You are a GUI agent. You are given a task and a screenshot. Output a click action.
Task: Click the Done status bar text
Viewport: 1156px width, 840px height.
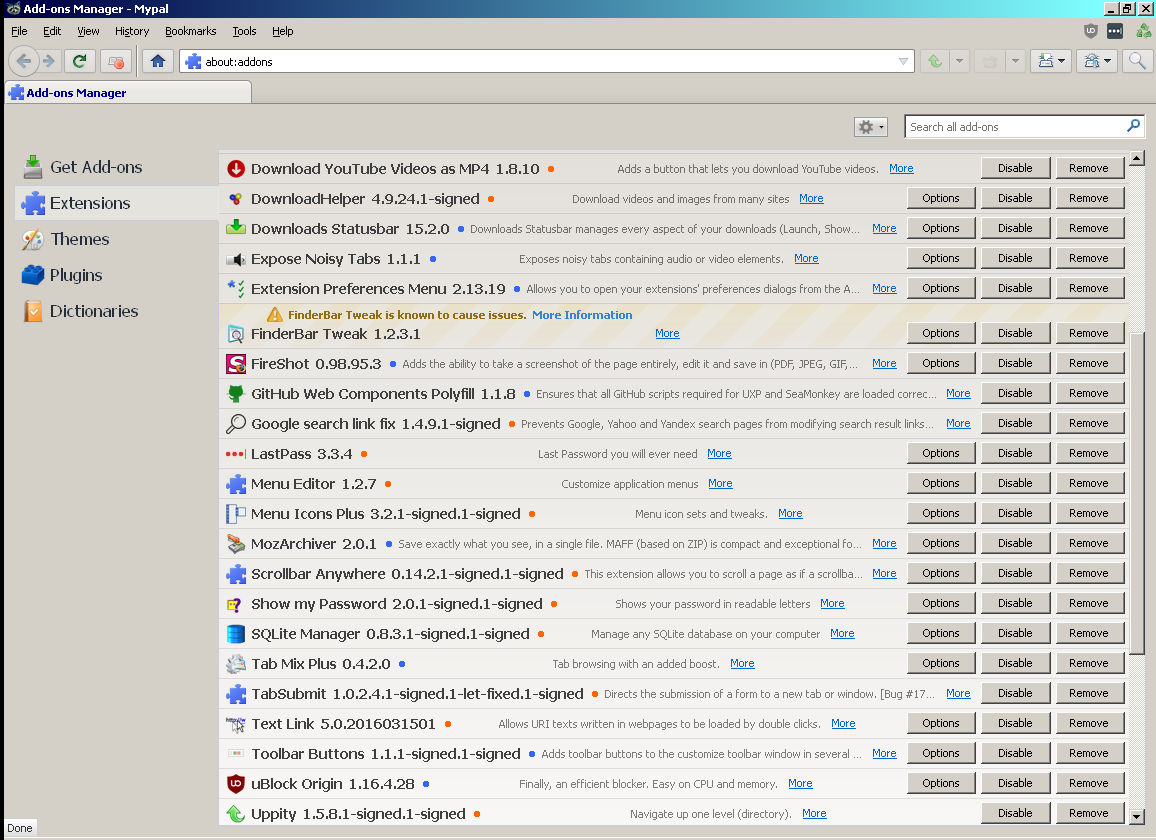19,828
